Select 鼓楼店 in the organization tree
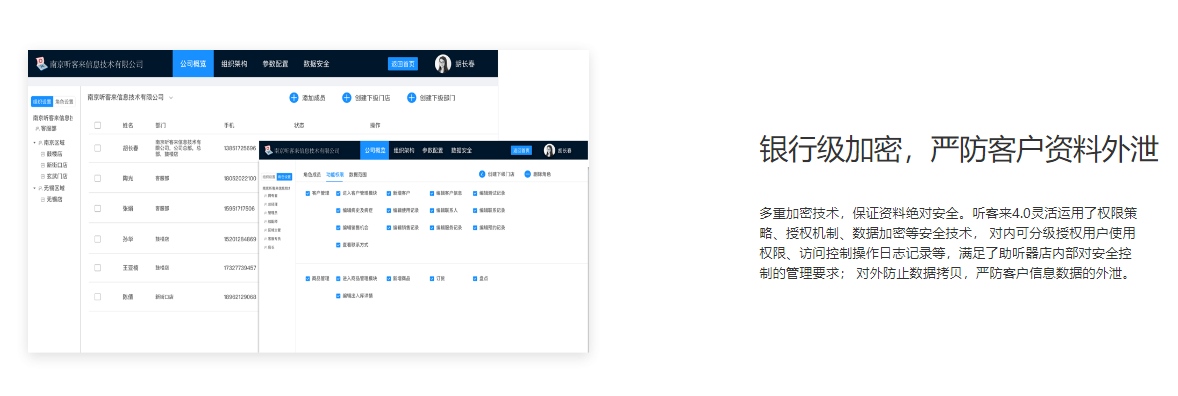Viewport: 1178px width, 396px height. (53, 153)
